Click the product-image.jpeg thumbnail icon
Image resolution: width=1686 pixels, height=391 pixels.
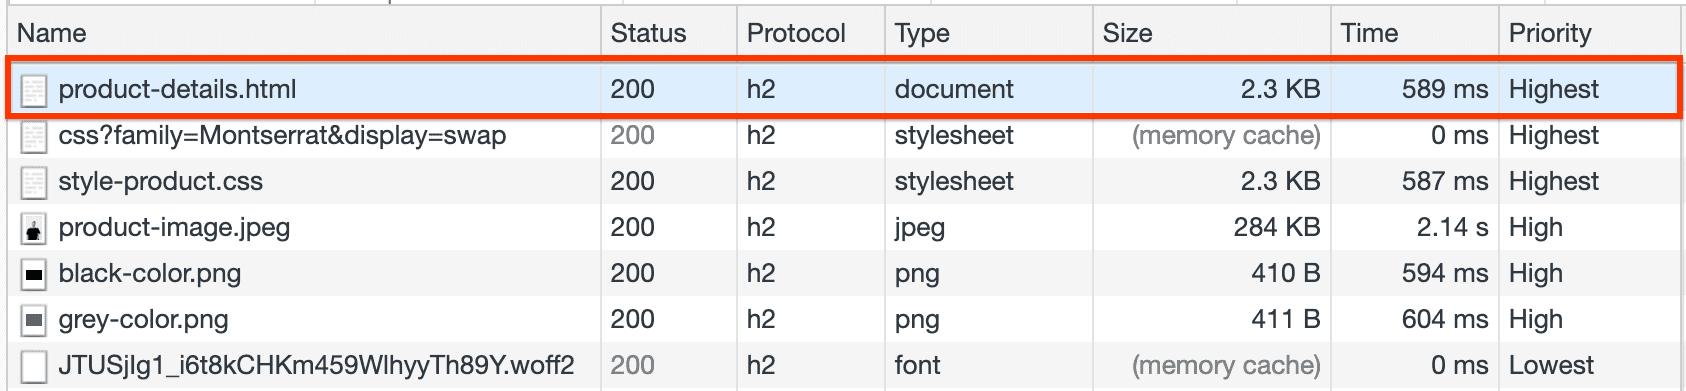(x=34, y=228)
